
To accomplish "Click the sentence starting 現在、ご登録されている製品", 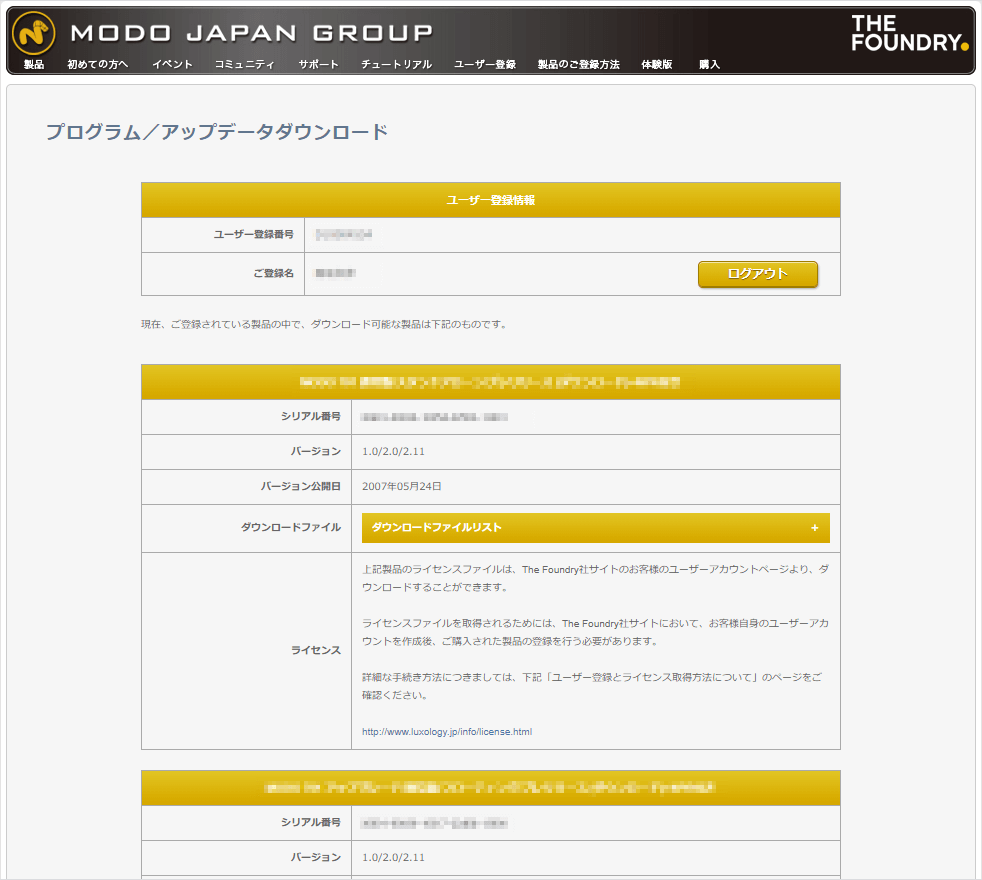I will (x=324, y=324).
